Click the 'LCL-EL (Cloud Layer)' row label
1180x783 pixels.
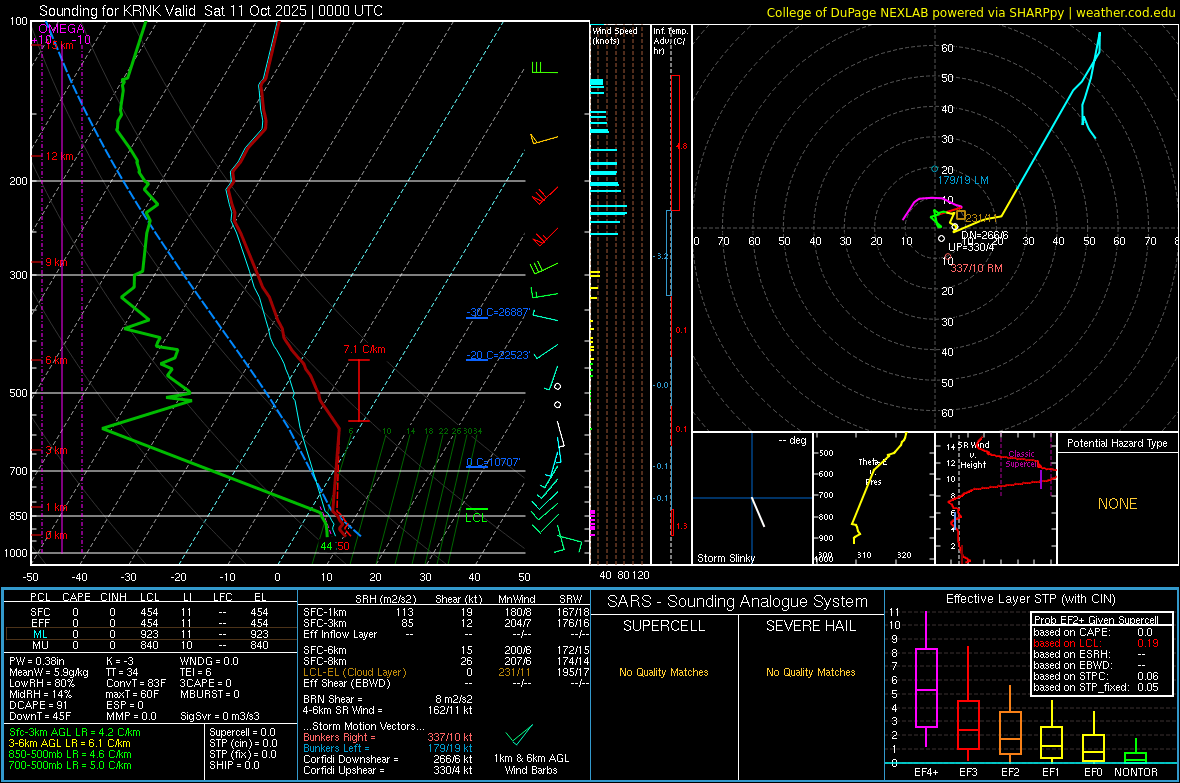click(354, 672)
